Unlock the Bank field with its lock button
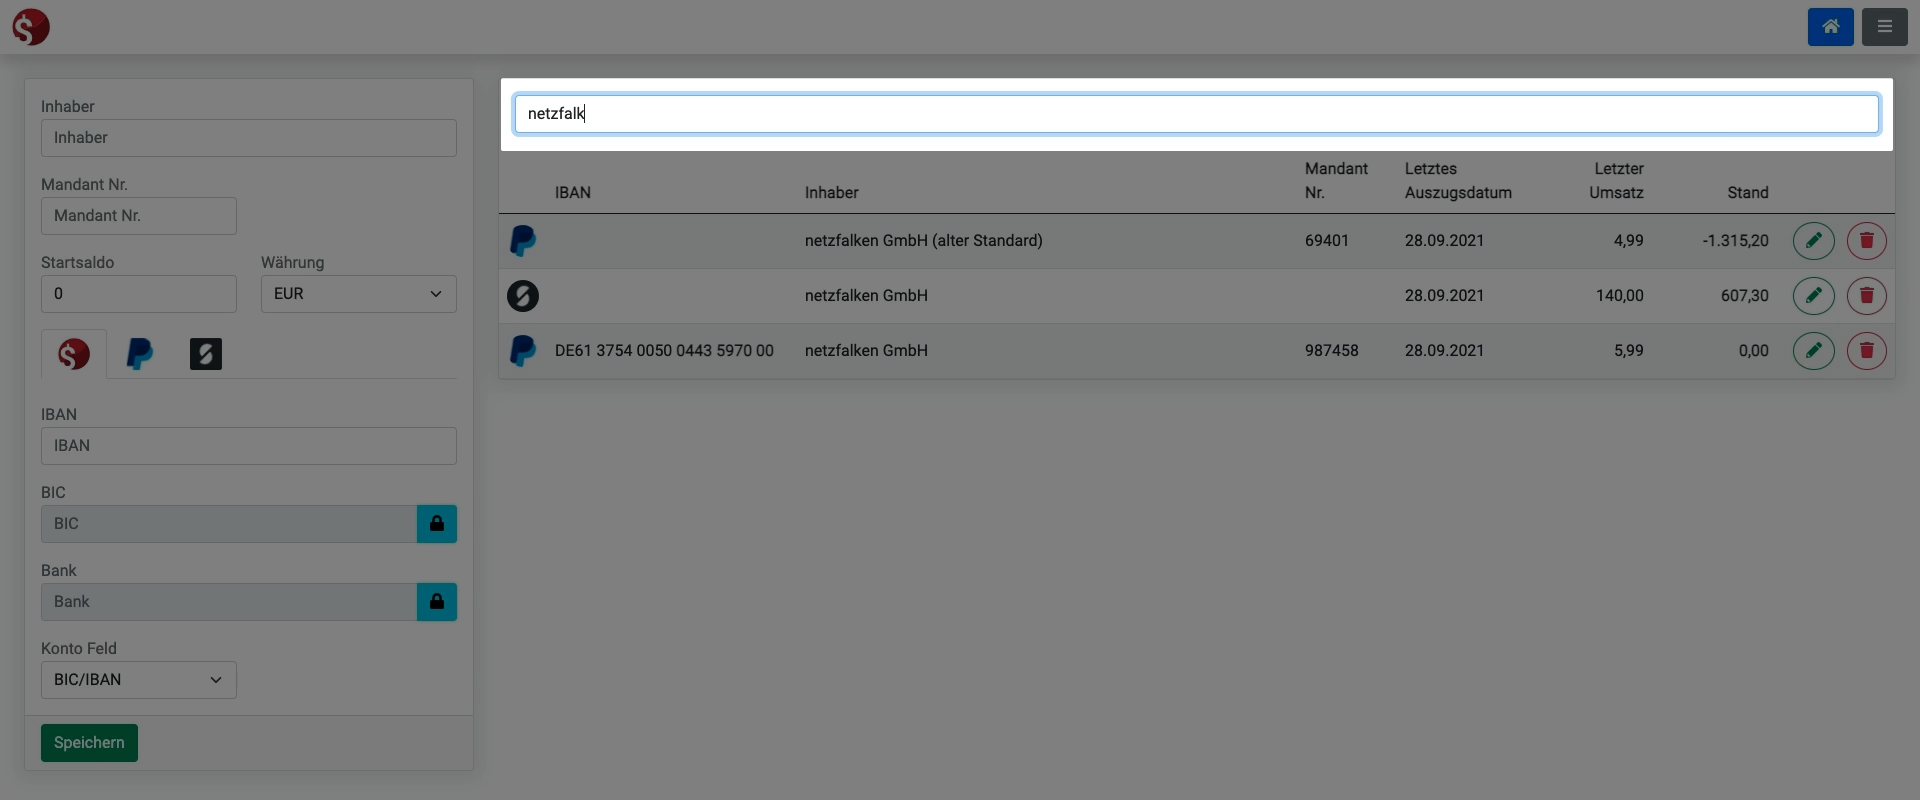 point(437,602)
